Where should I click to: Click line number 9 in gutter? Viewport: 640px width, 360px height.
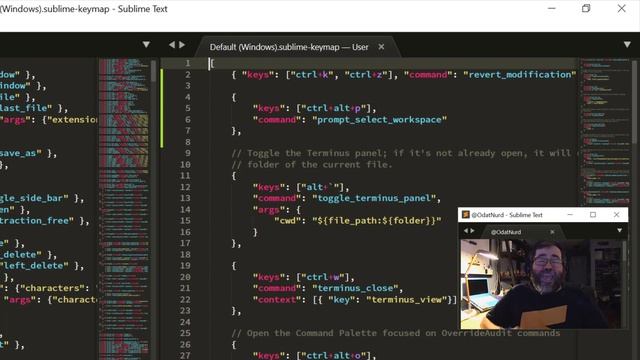pyautogui.click(x=188, y=153)
